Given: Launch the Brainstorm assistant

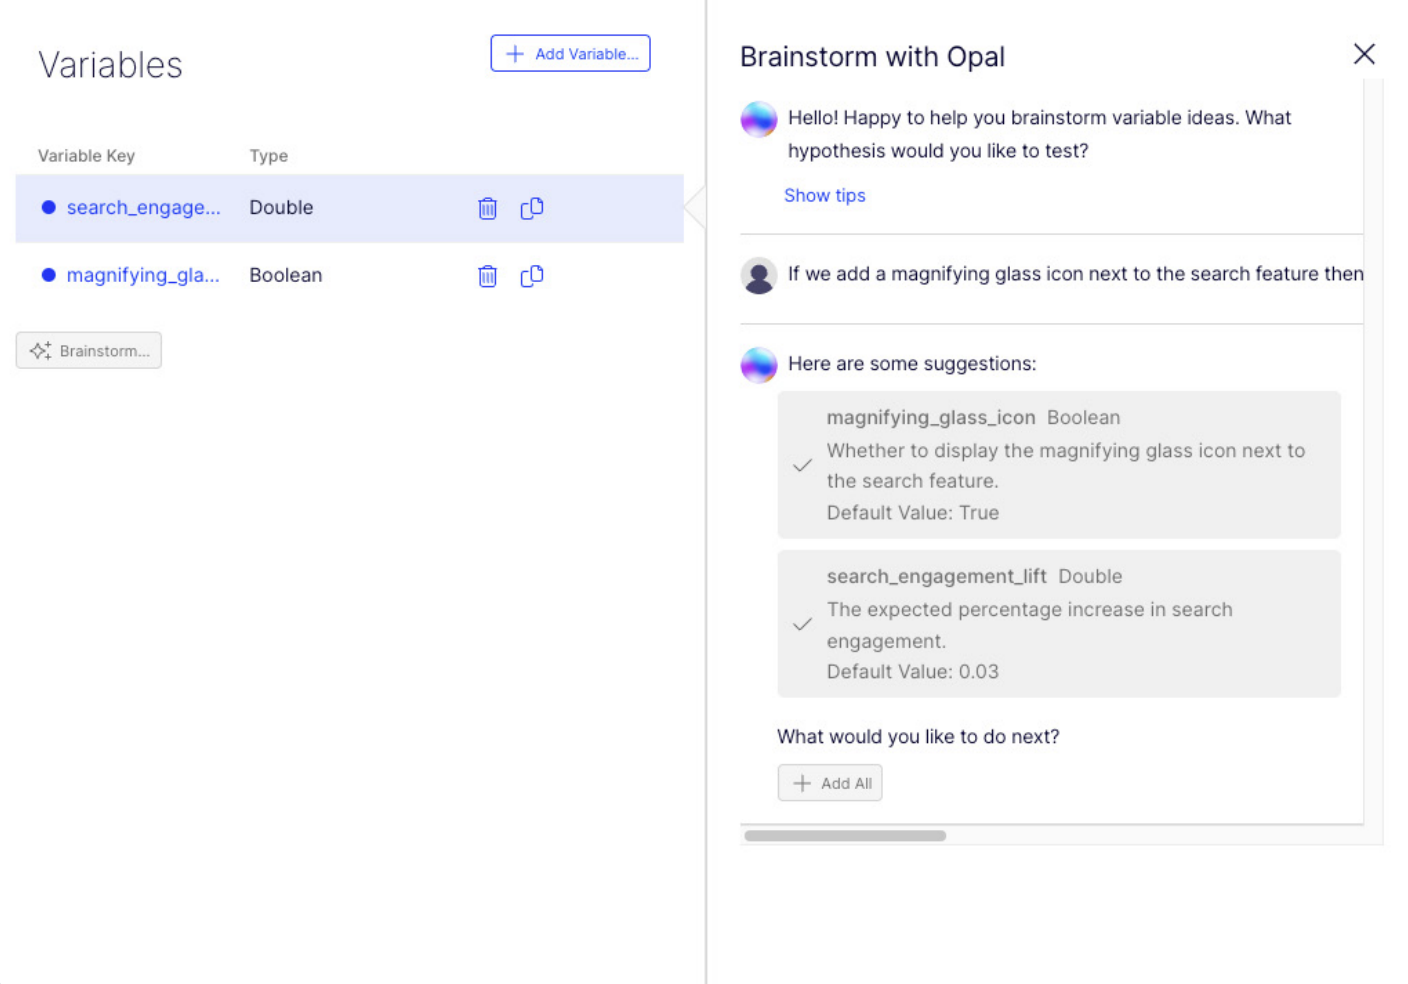Looking at the screenshot, I should (88, 350).
